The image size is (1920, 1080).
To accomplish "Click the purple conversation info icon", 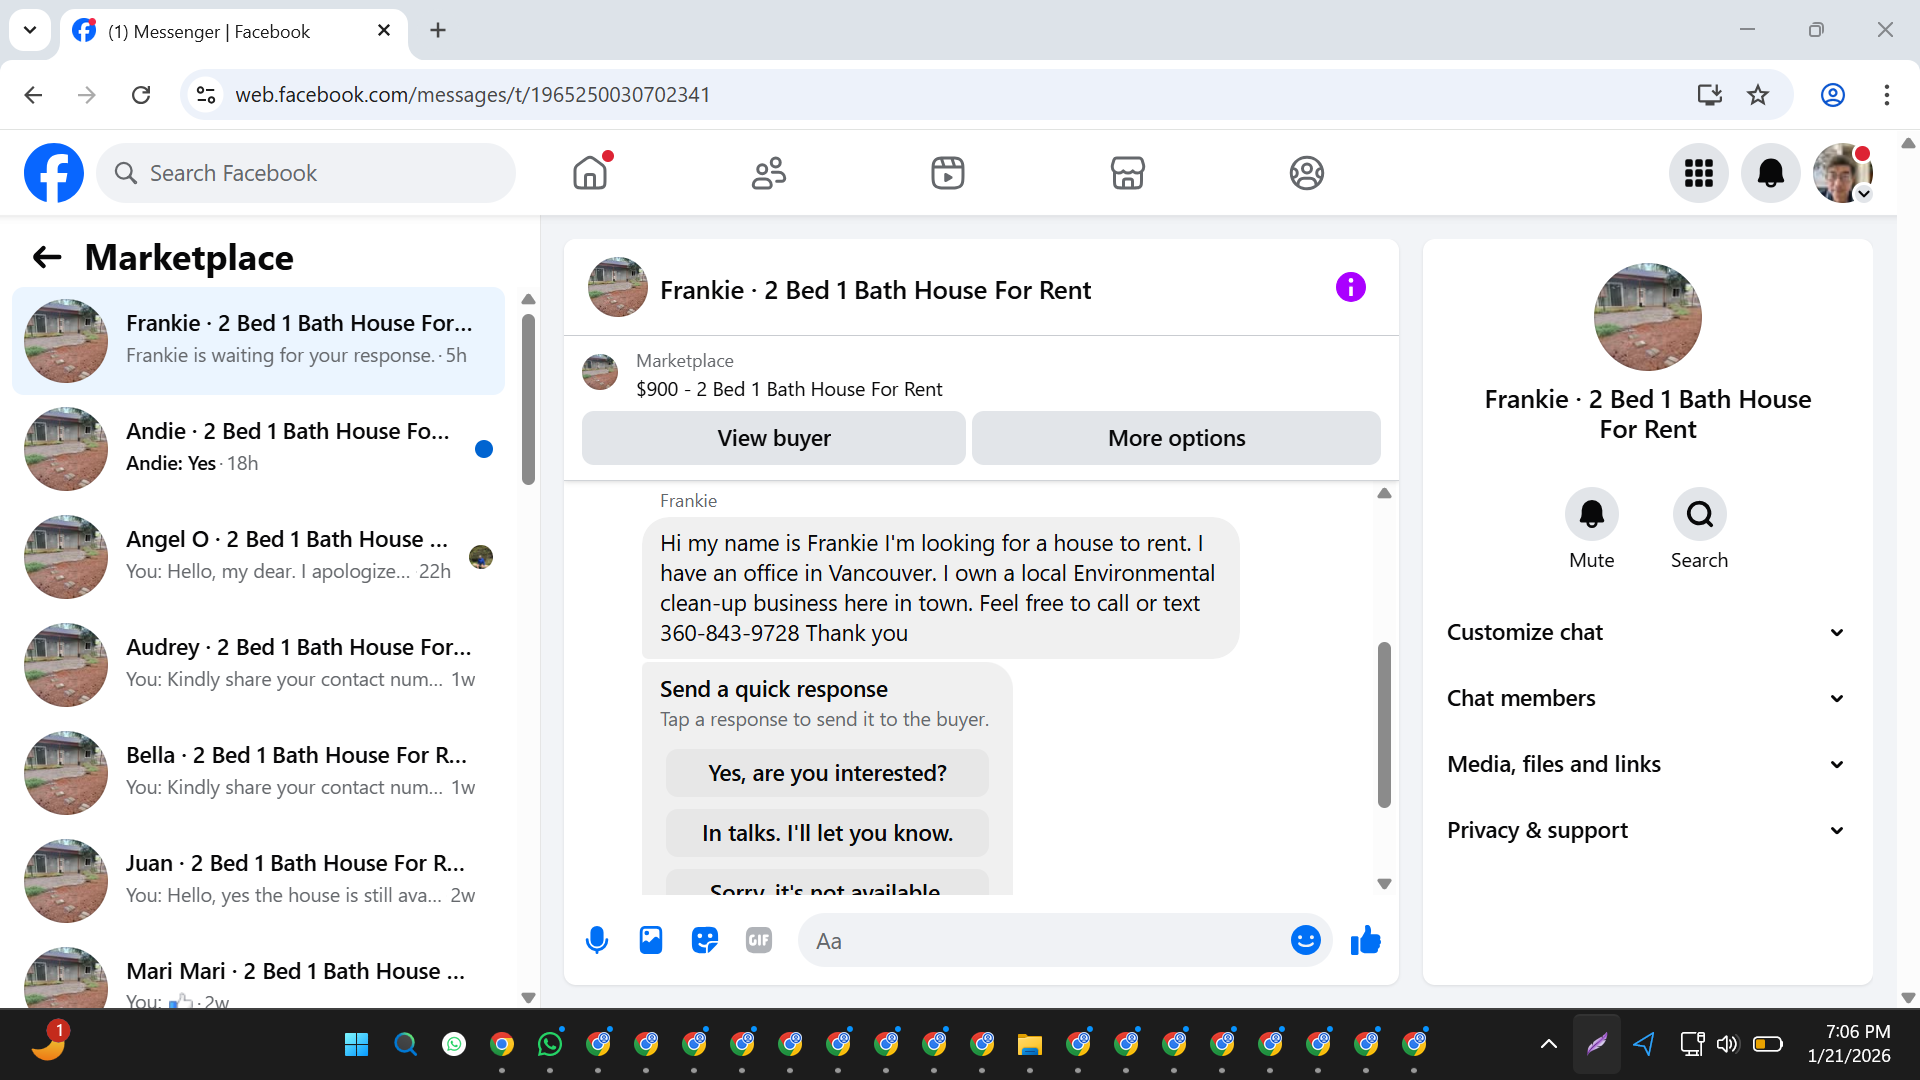I will click(1350, 288).
